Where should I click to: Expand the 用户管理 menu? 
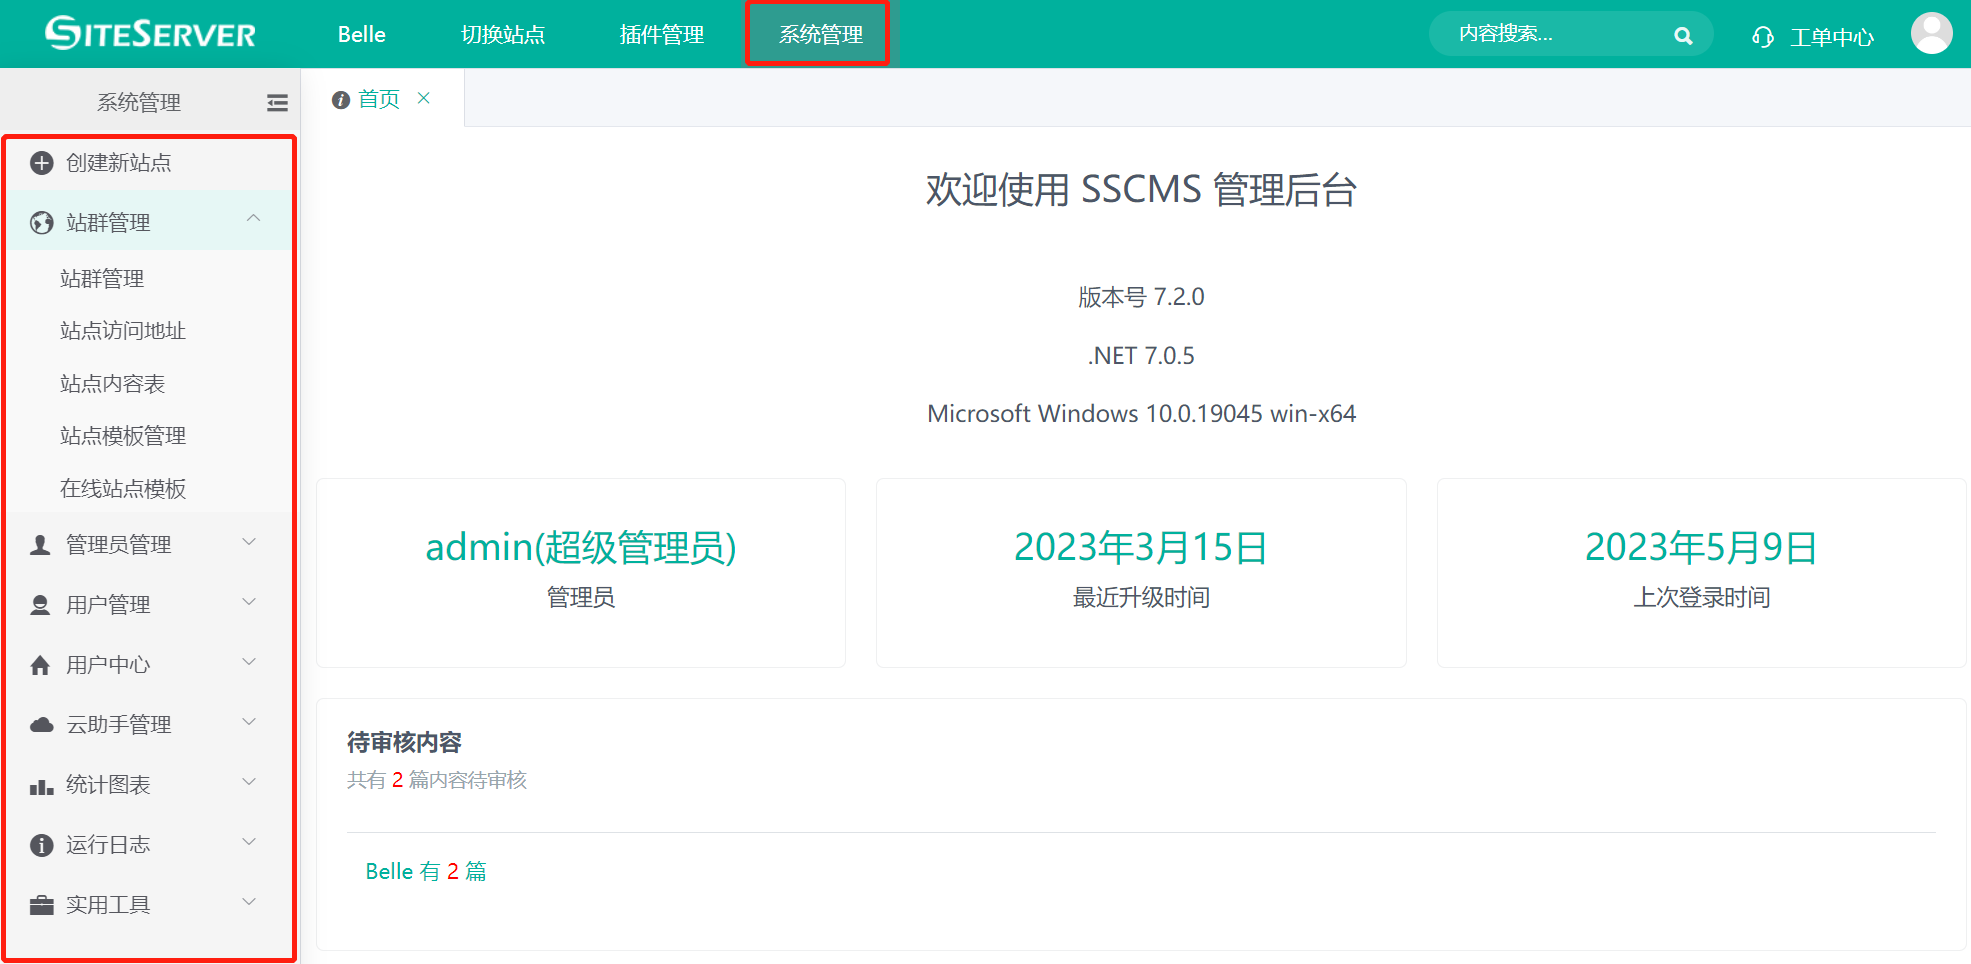click(249, 602)
